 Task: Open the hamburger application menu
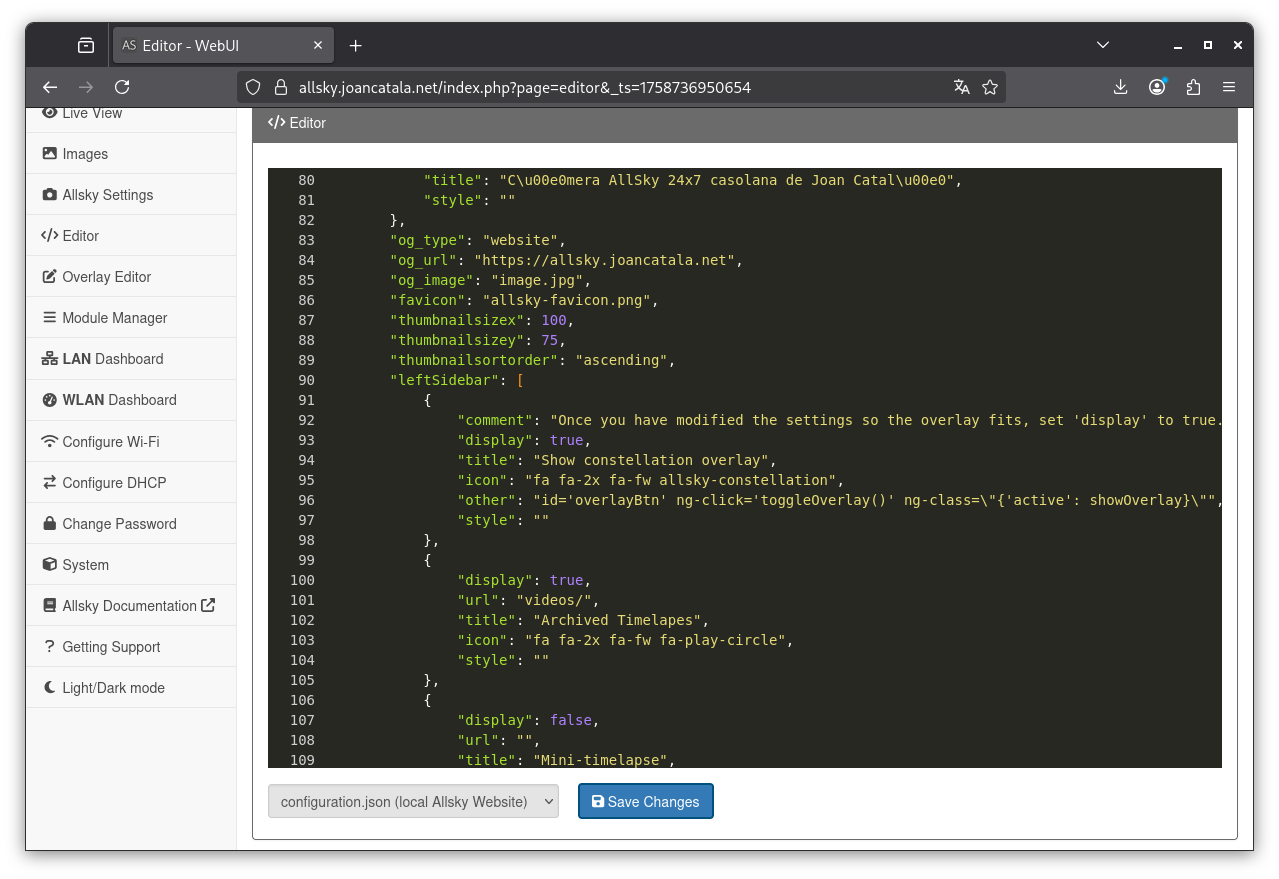click(1229, 87)
